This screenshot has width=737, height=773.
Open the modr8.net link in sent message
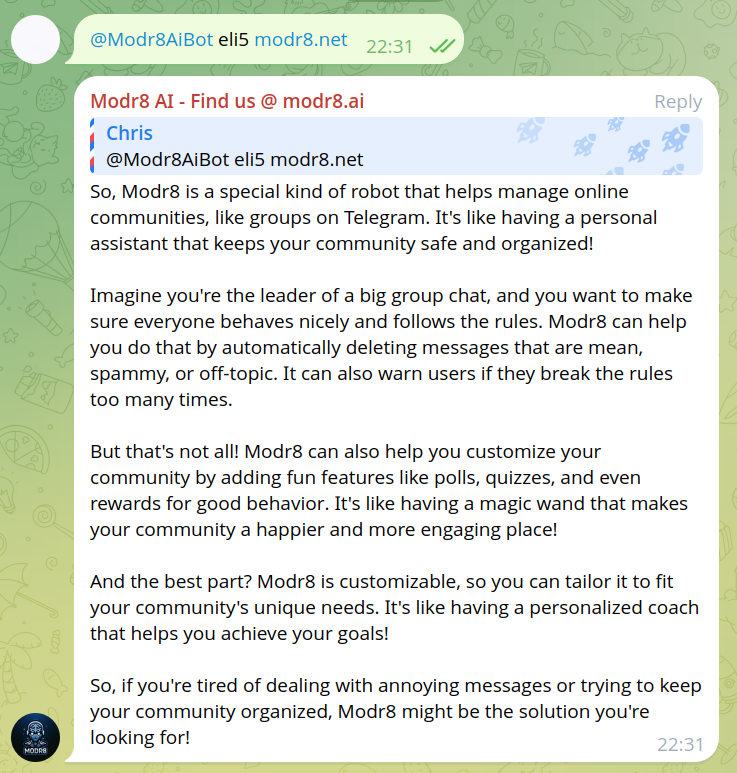301,40
